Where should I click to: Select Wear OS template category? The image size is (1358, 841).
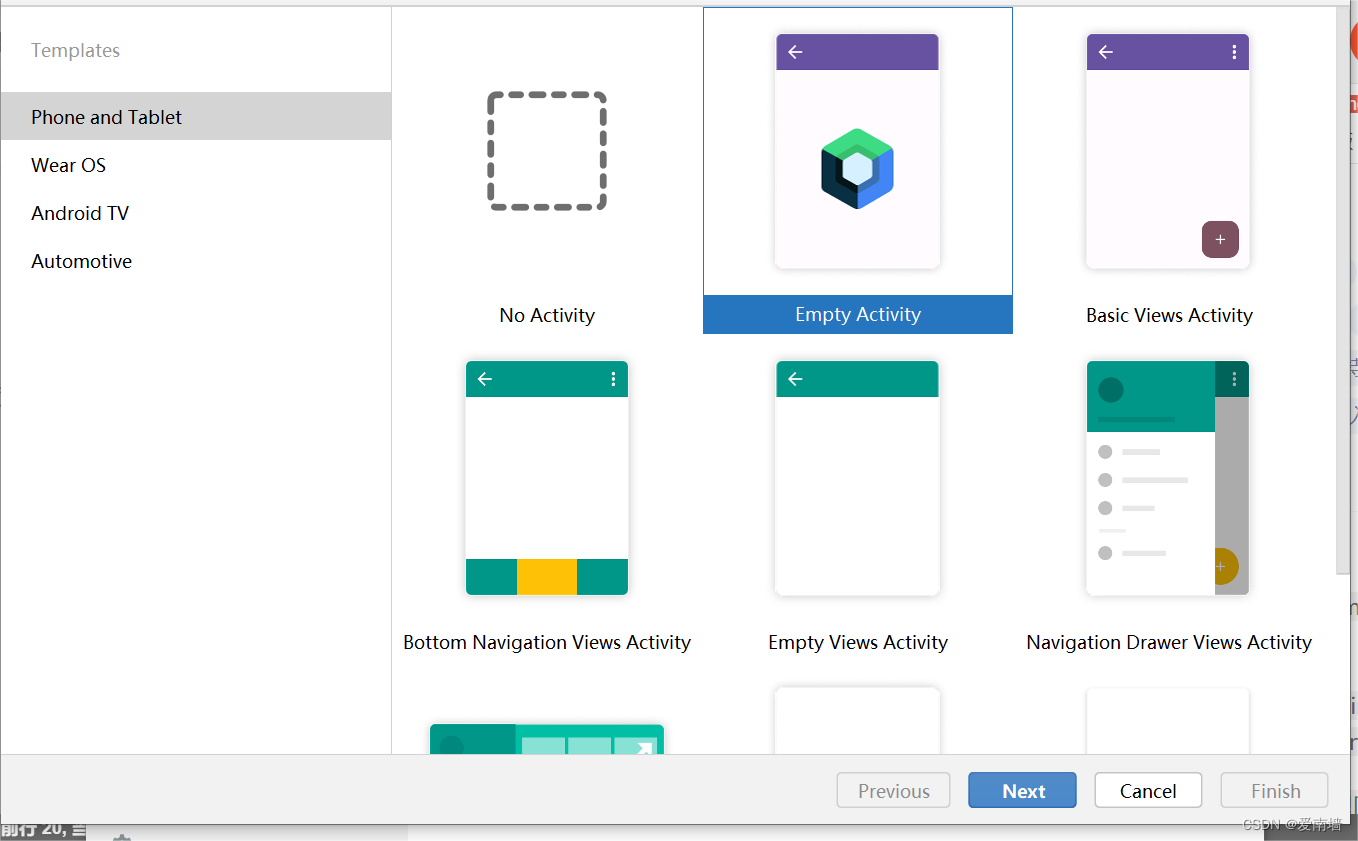(196, 165)
